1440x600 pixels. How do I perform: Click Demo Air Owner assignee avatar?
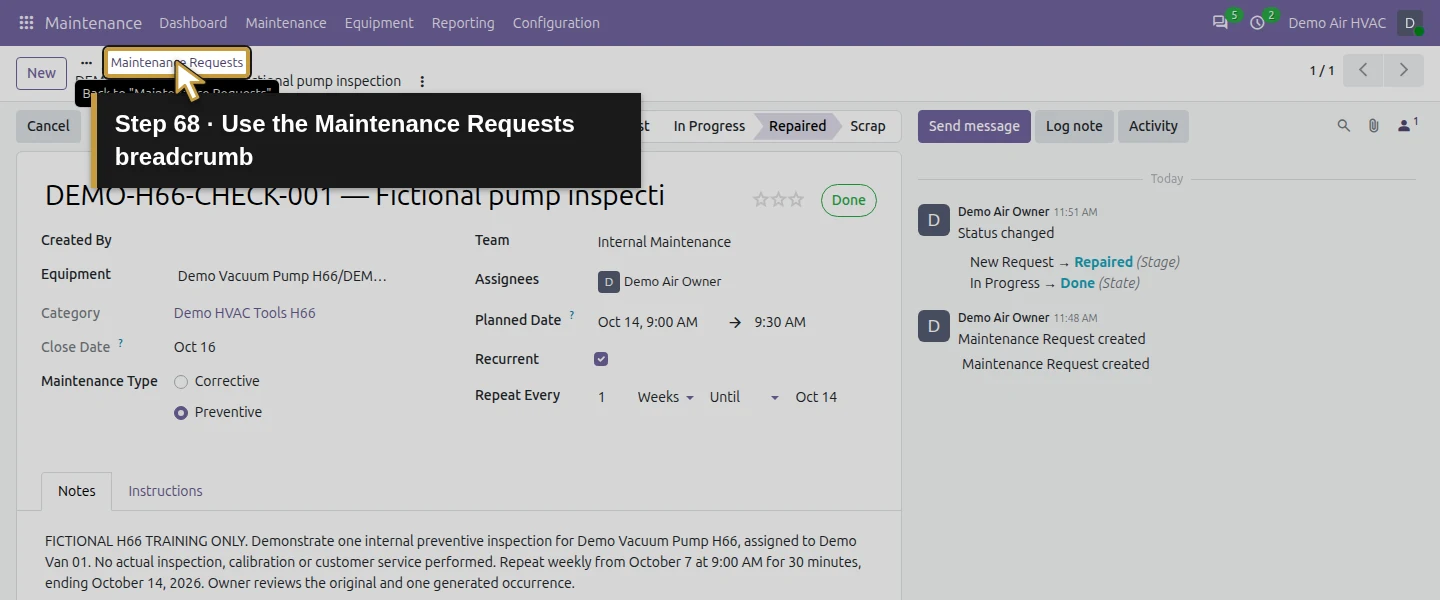pos(609,282)
